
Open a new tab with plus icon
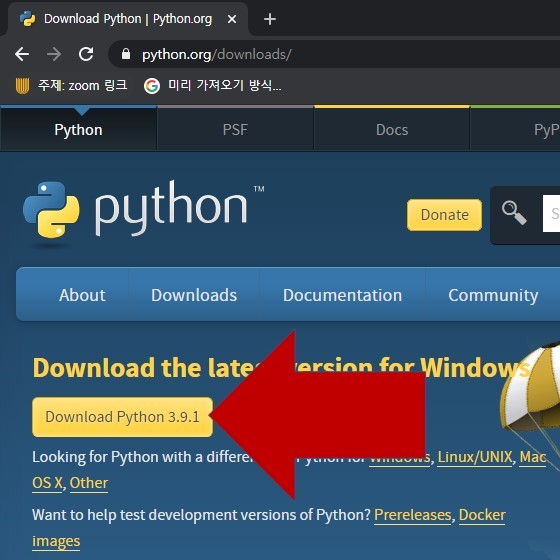(270, 19)
